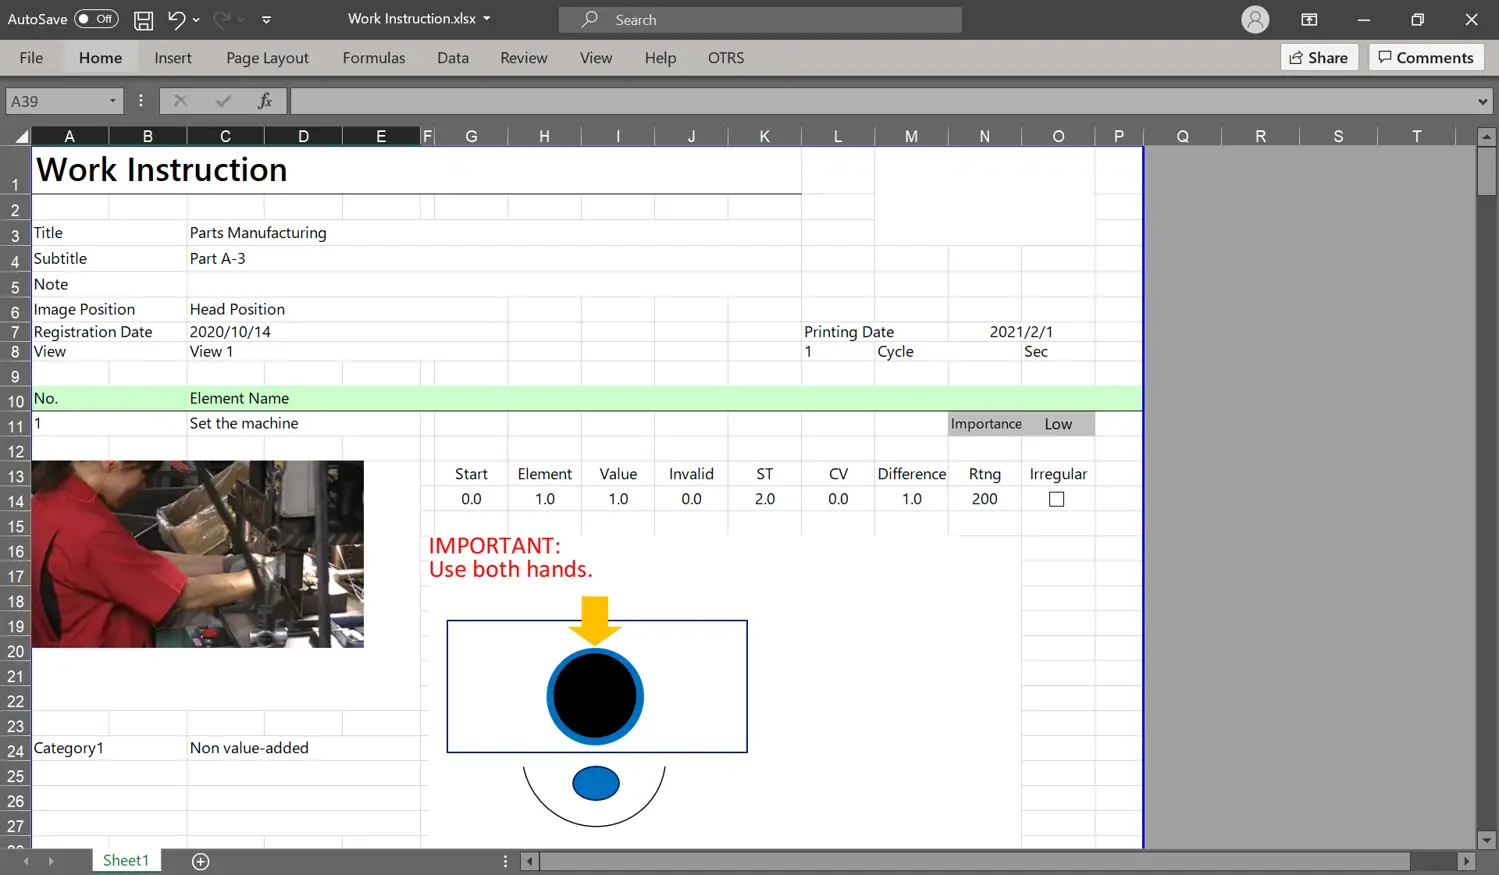Viewport: 1499px width, 875px height.
Task: Click the Part A-3 cell
Action: coord(218,259)
